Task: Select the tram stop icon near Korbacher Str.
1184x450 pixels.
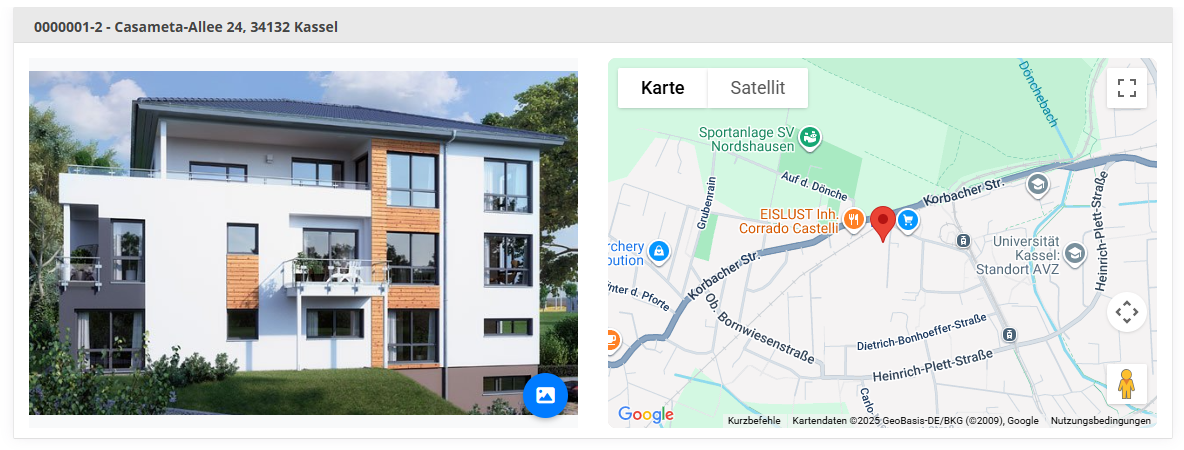Action: (x=963, y=240)
